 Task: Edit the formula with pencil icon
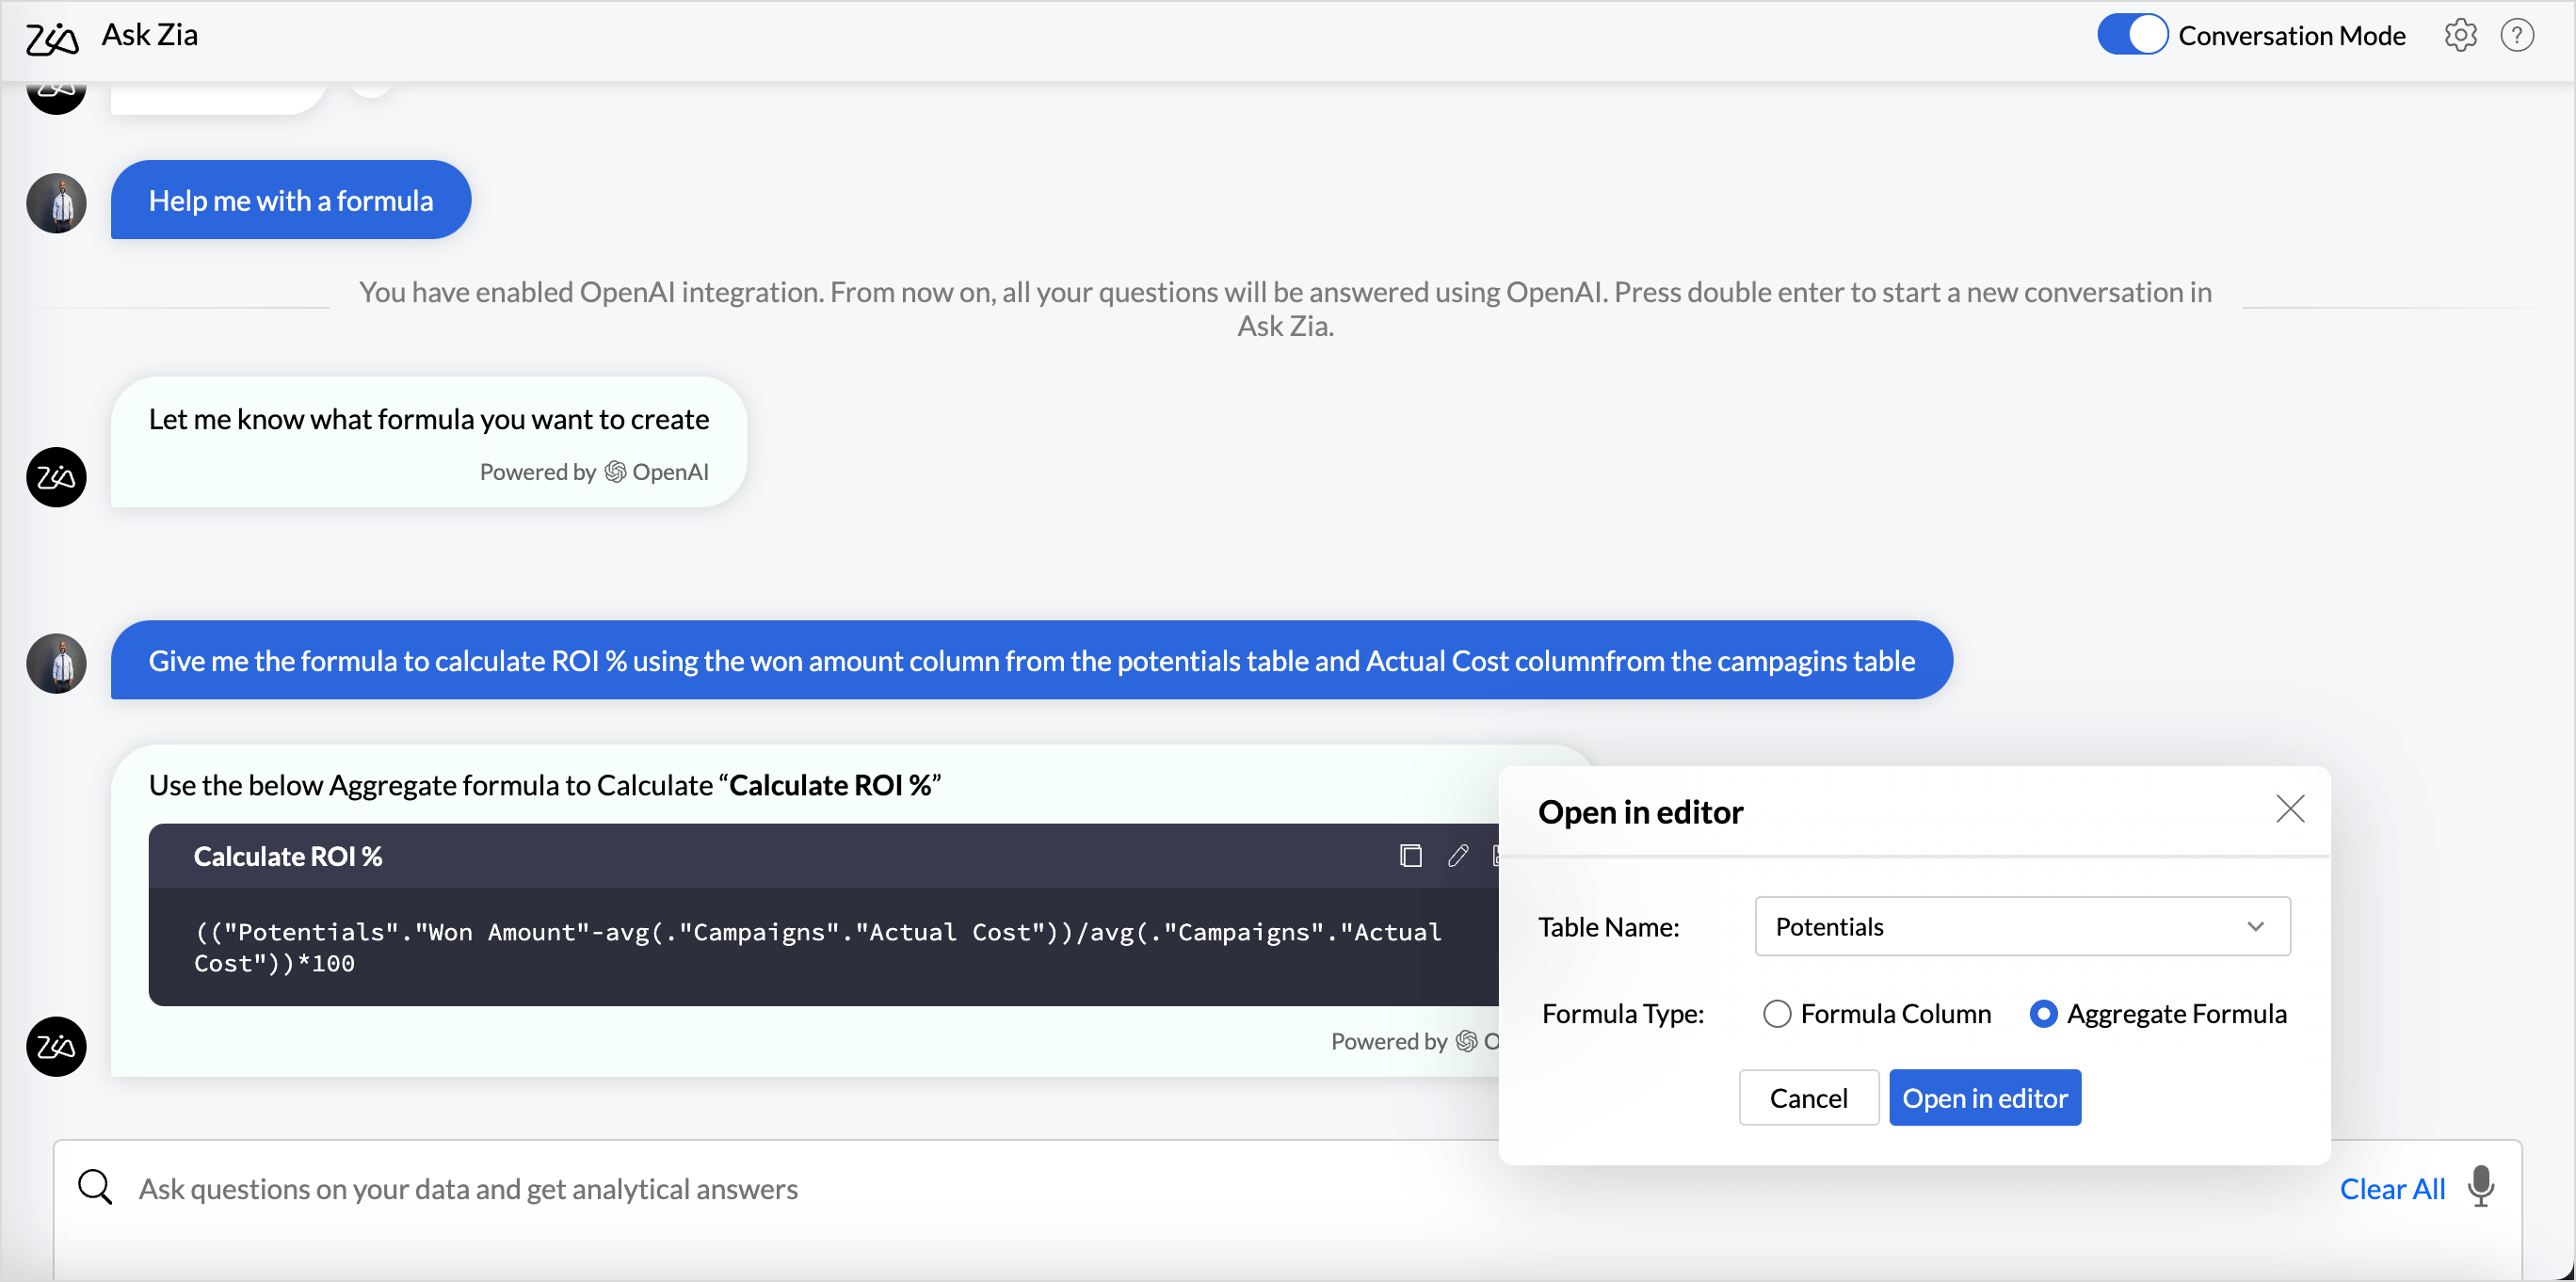1458,856
